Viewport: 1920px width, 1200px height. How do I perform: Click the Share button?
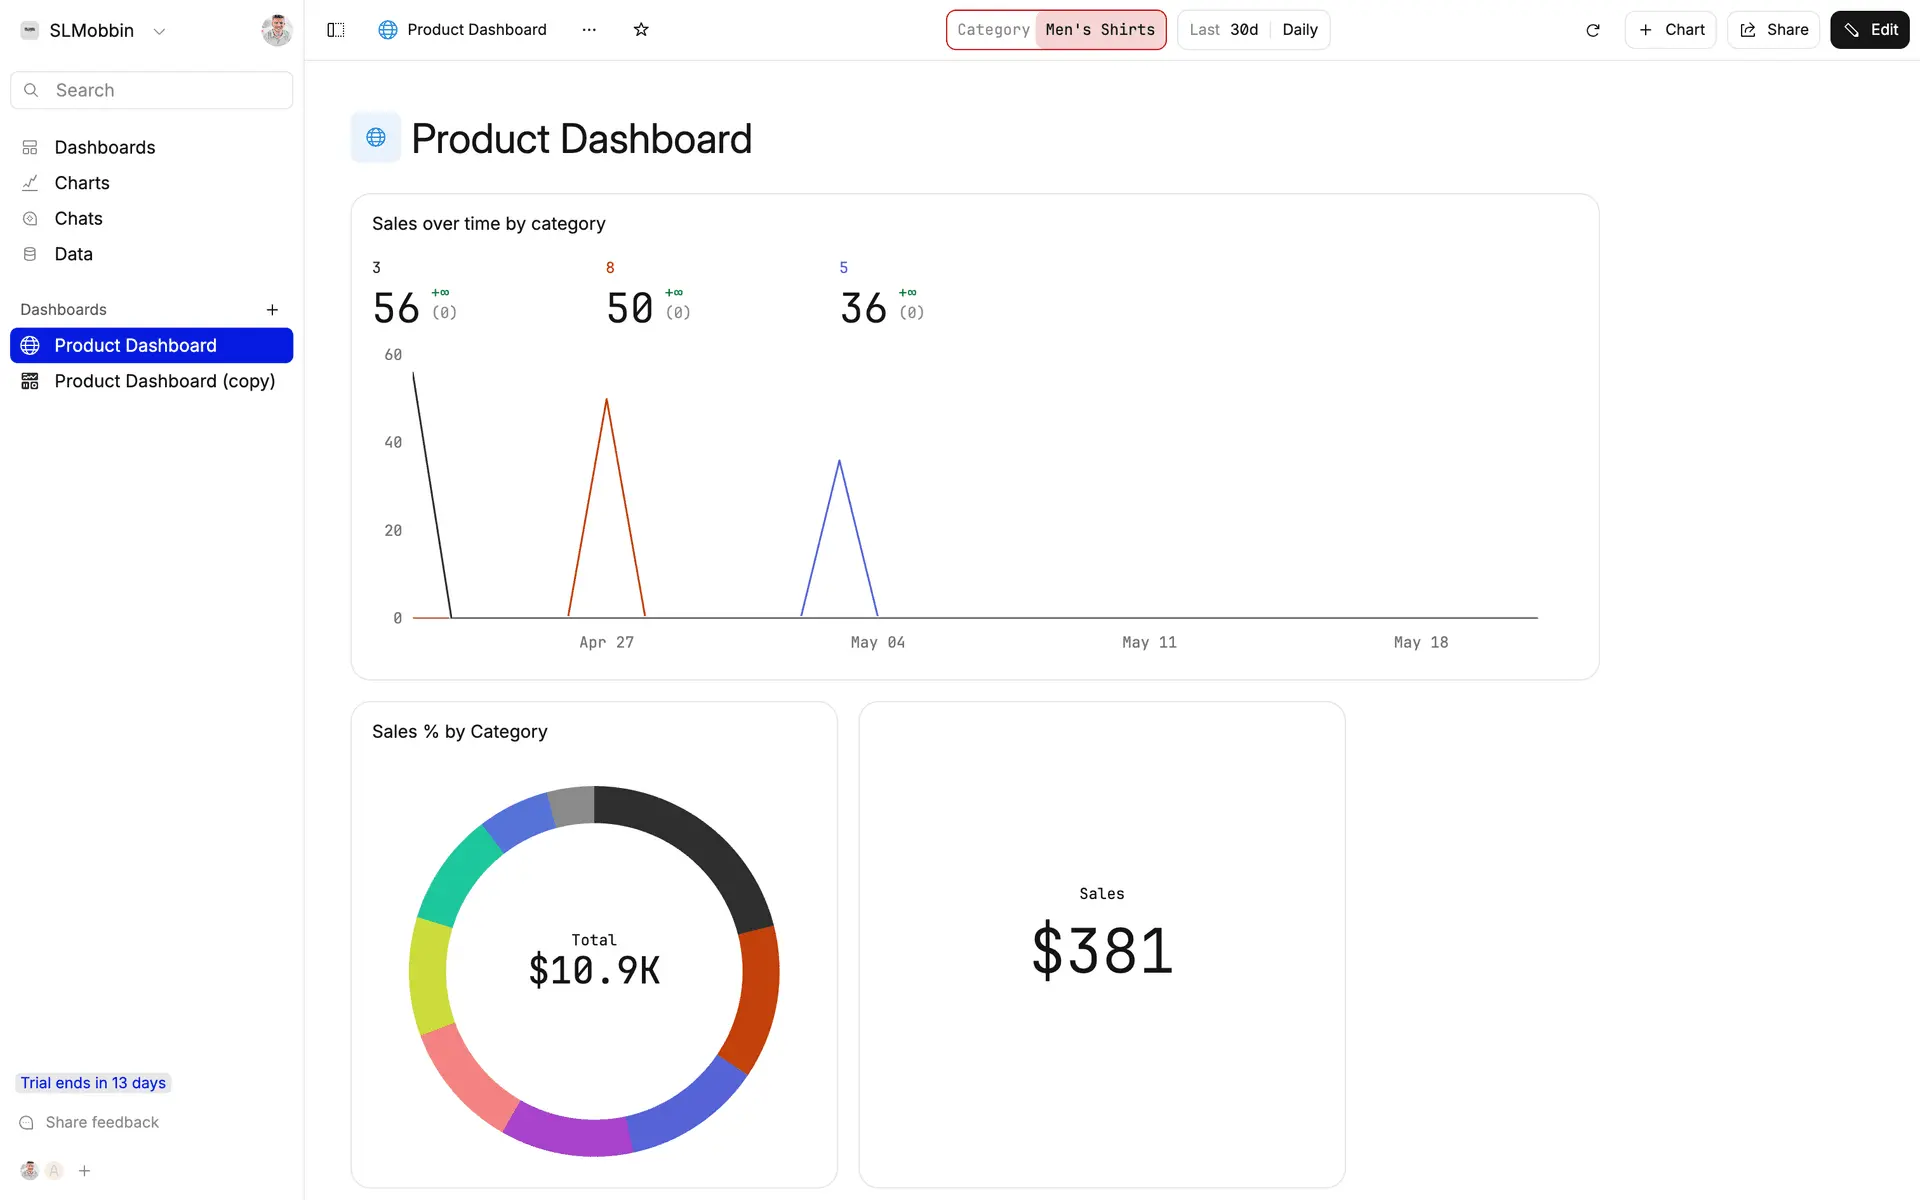1774,30
